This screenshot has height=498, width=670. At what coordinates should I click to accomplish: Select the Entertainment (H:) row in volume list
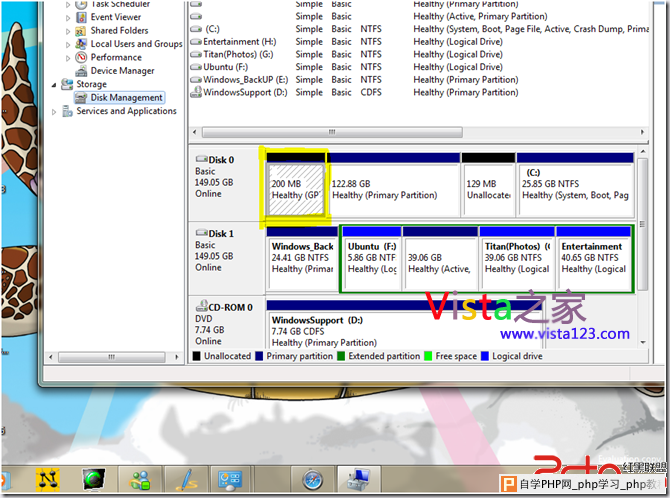coord(419,42)
